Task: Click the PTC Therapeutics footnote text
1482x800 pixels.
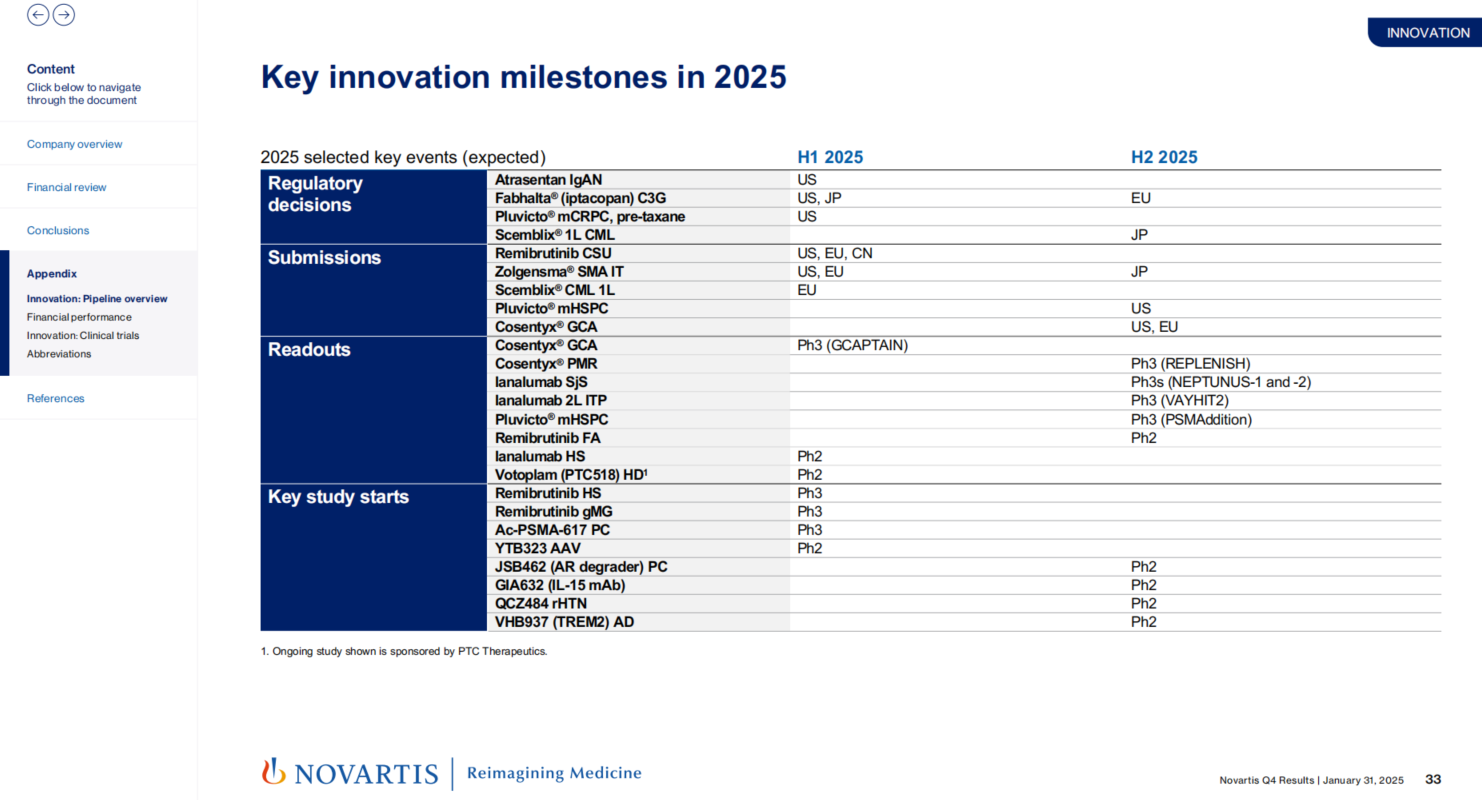Action: coord(404,651)
